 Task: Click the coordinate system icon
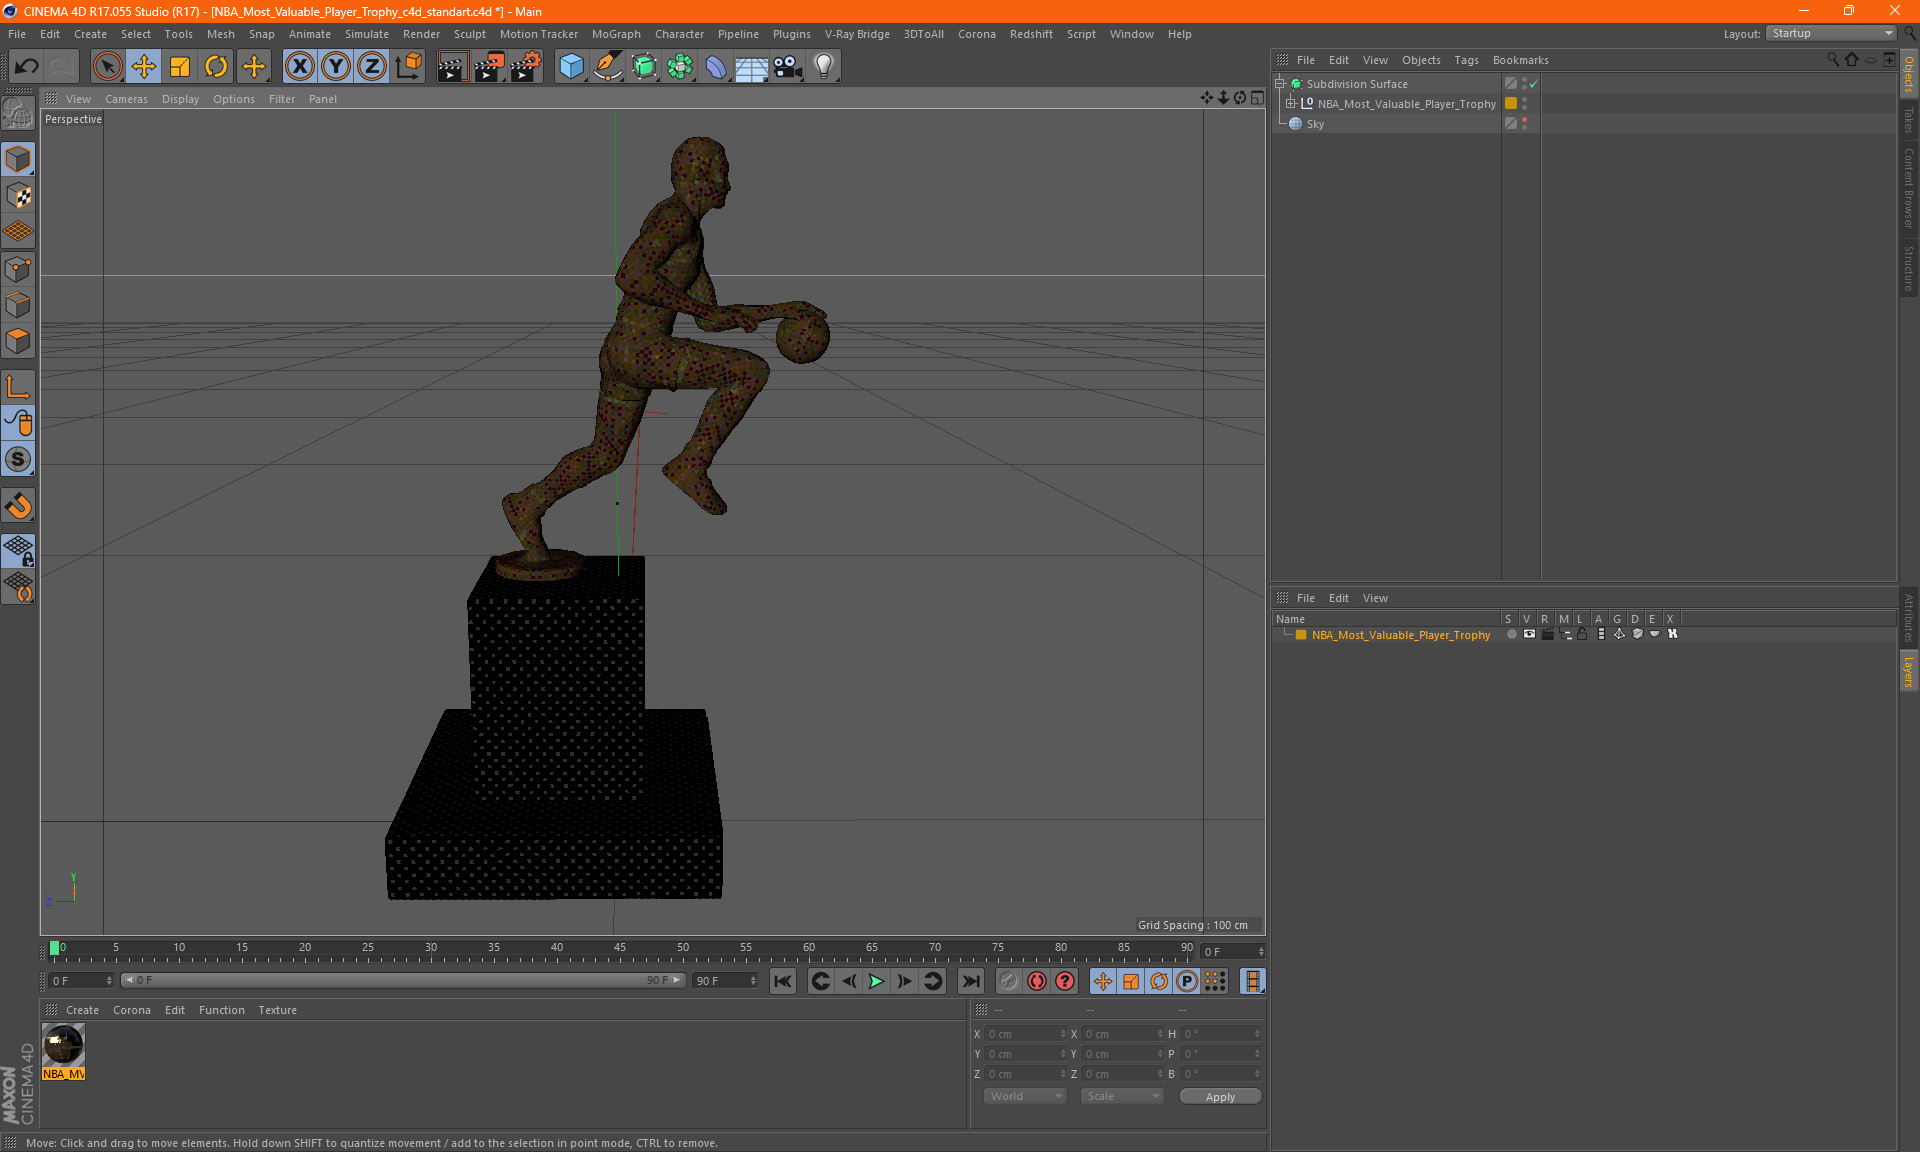[x=408, y=66]
